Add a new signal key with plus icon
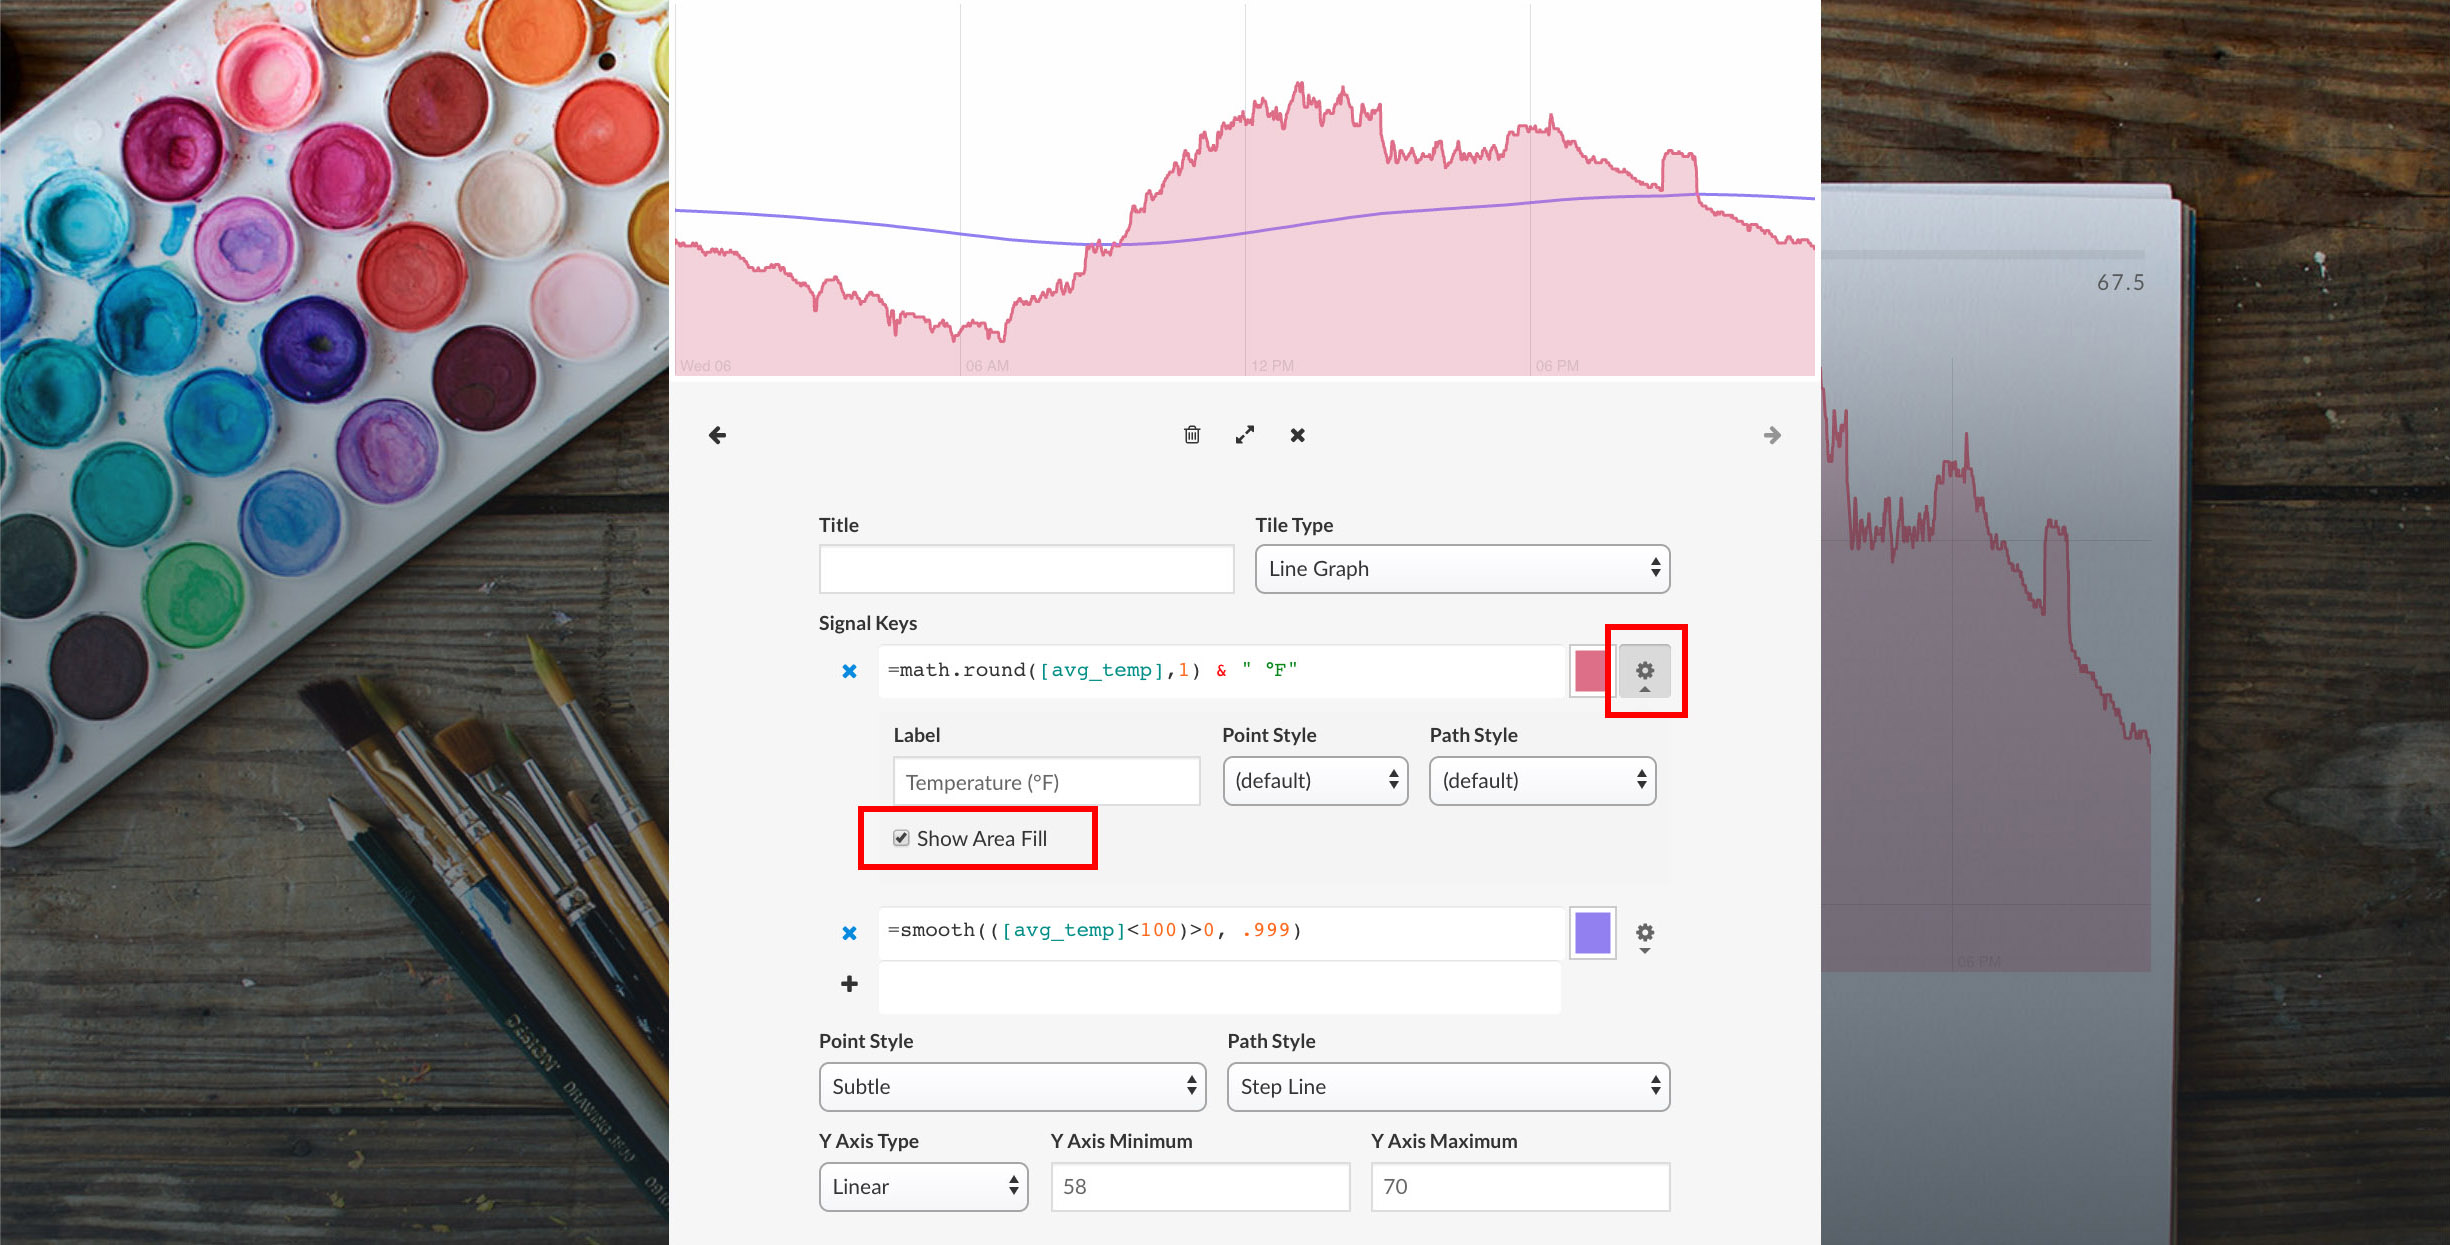This screenshot has width=2450, height=1245. click(x=849, y=984)
